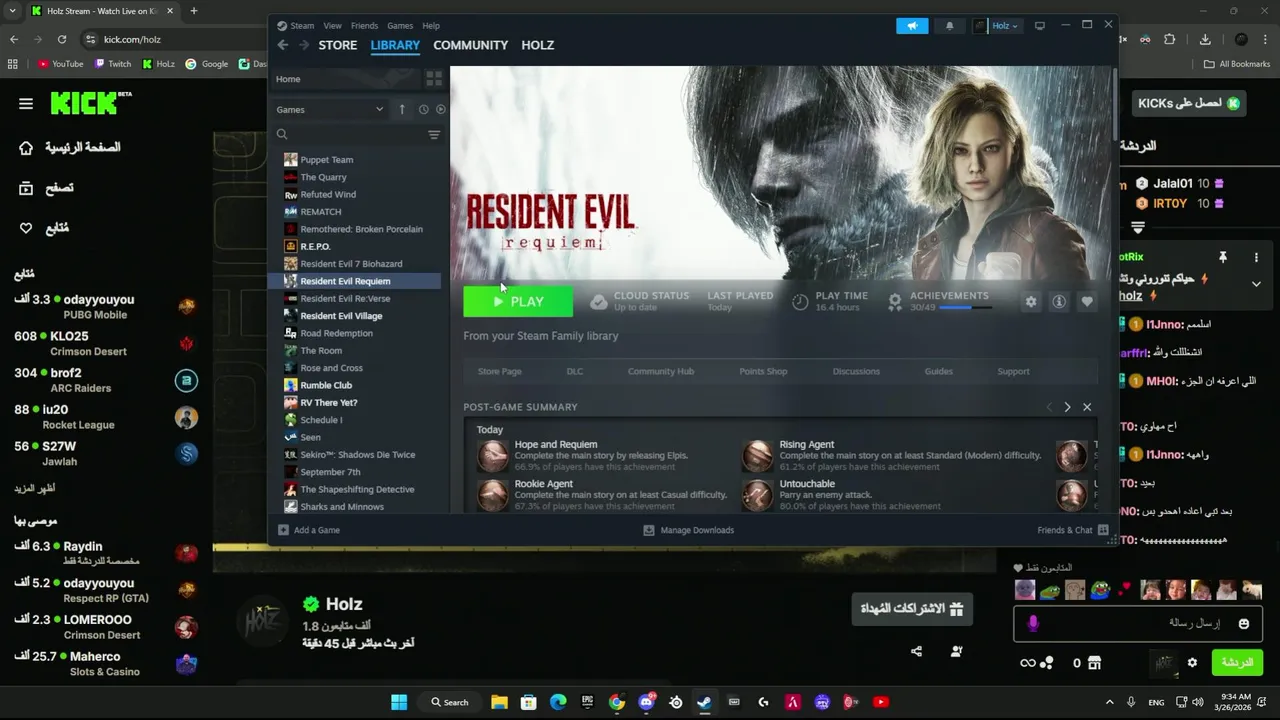Click Kick gifted subscriptions button
This screenshot has height=720, width=1280.
click(911, 608)
